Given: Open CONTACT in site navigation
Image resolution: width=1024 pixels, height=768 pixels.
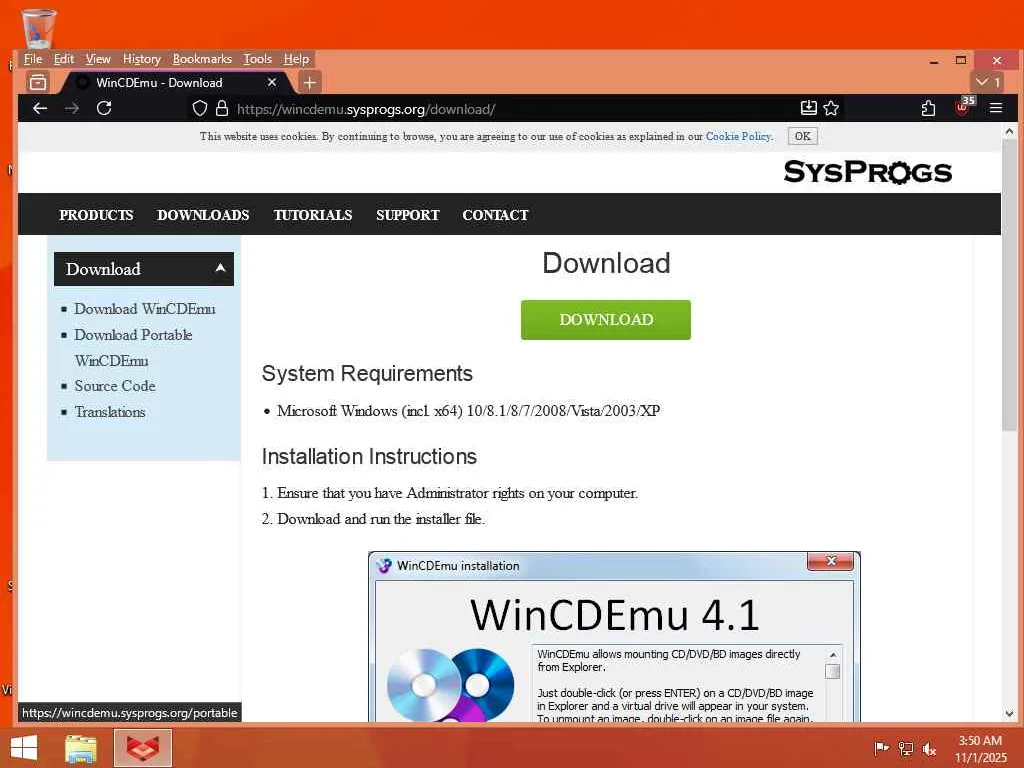Looking at the screenshot, I should [x=495, y=215].
